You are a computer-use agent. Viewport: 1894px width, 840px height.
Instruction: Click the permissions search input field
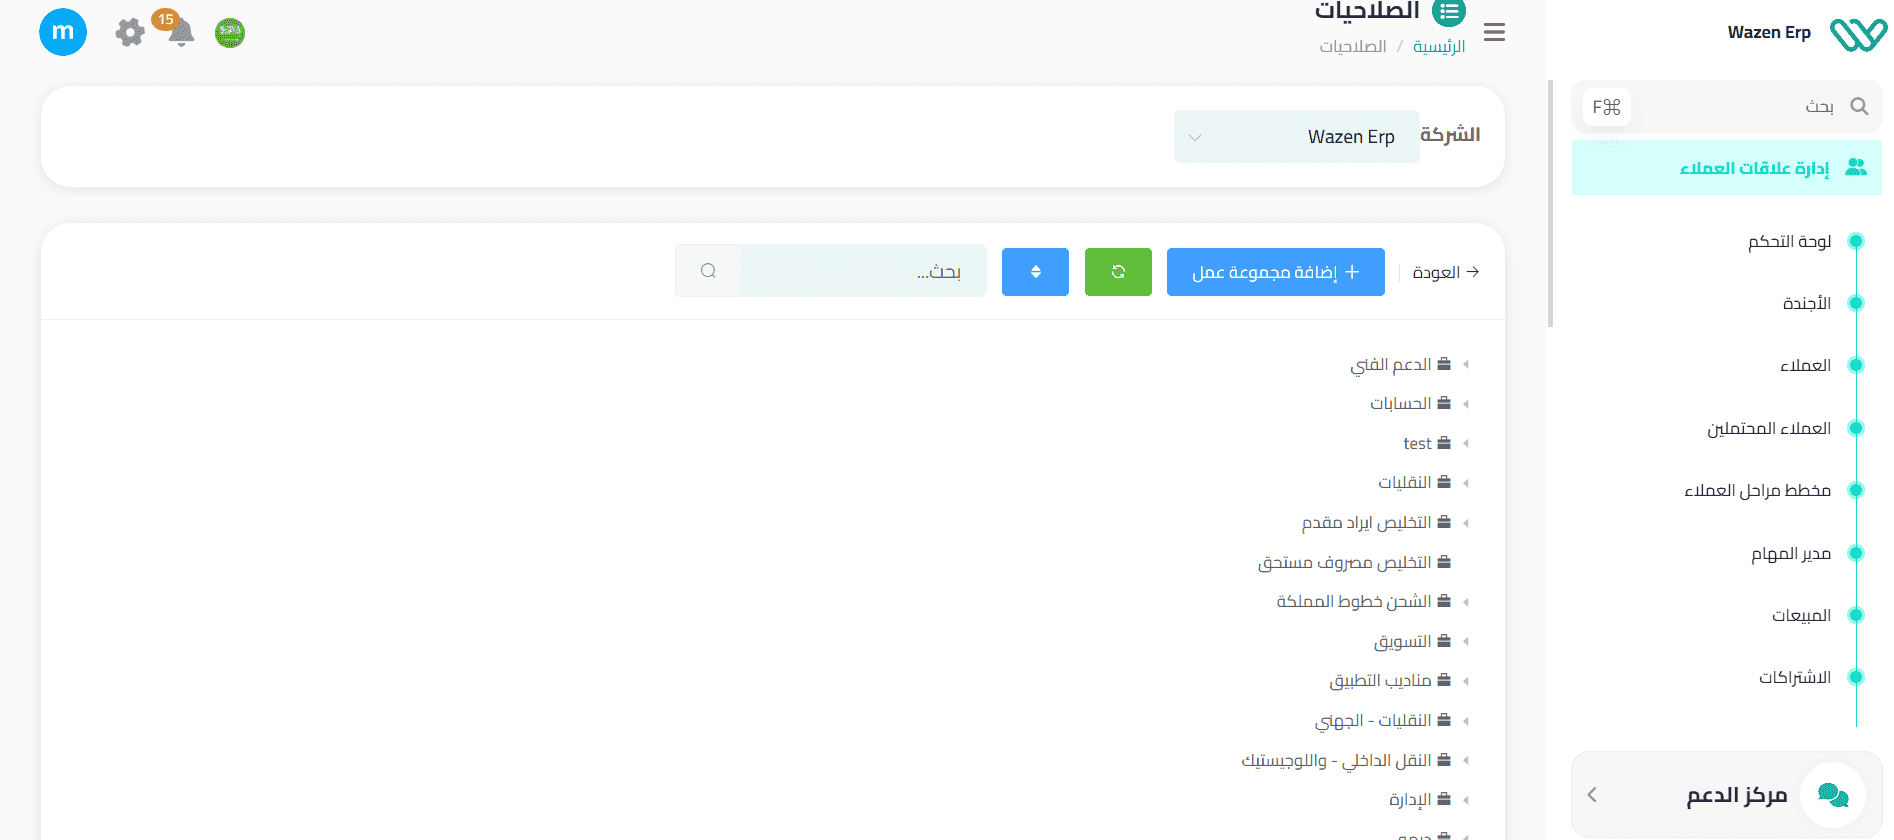[862, 271]
